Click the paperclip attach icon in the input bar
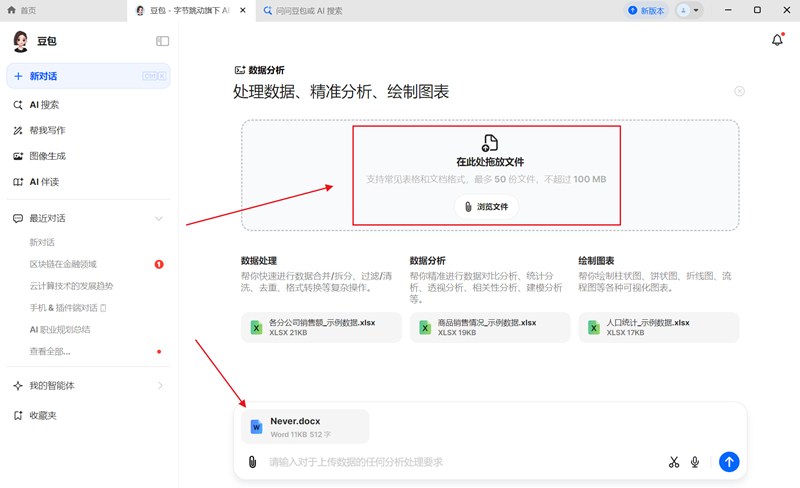800x488 pixels. (x=252, y=462)
